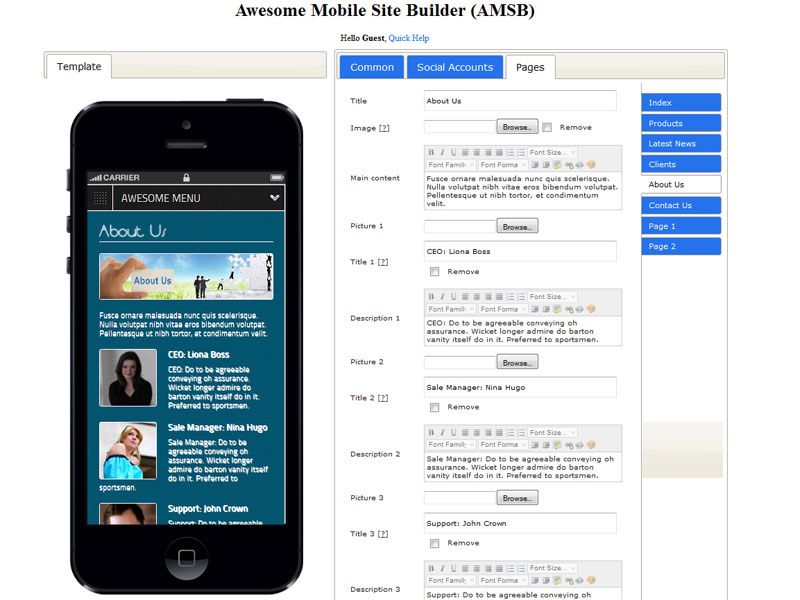Toggle underline in Description 3 editor toolbar
The height and width of the screenshot is (600, 800).
coord(454,568)
